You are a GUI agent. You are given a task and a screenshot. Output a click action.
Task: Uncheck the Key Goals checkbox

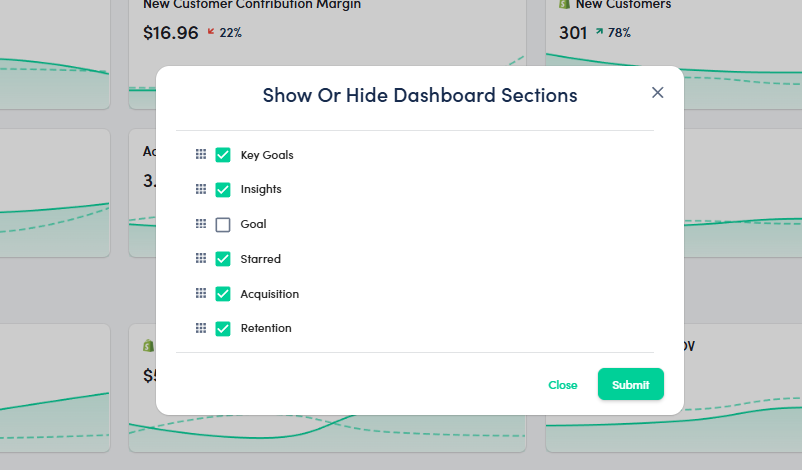pyautogui.click(x=223, y=155)
